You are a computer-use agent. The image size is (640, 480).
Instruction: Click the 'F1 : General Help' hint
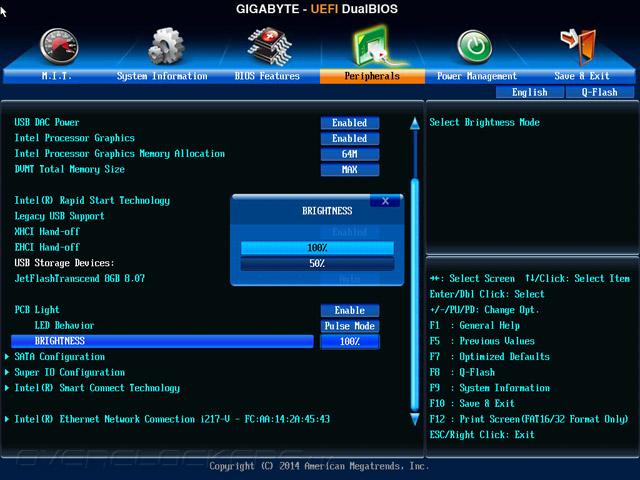click(475, 326)
